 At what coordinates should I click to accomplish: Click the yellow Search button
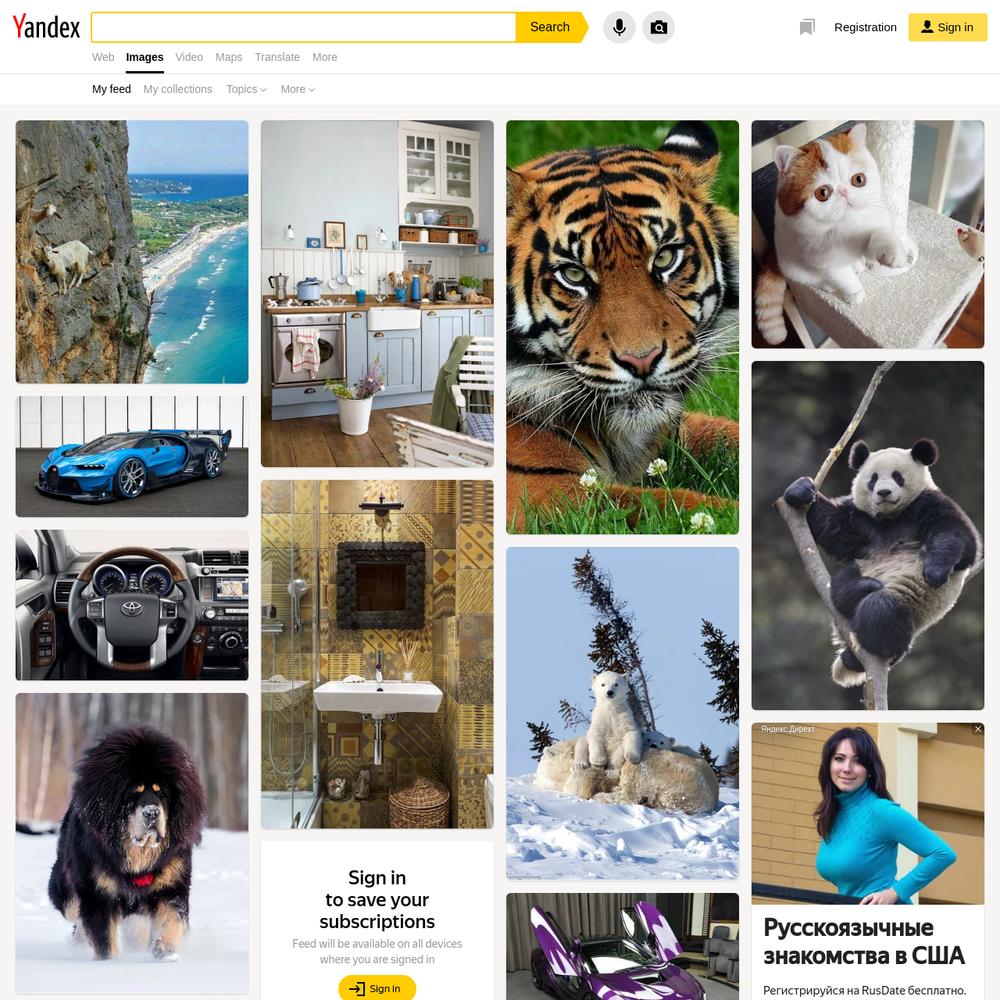pos(550,27)
